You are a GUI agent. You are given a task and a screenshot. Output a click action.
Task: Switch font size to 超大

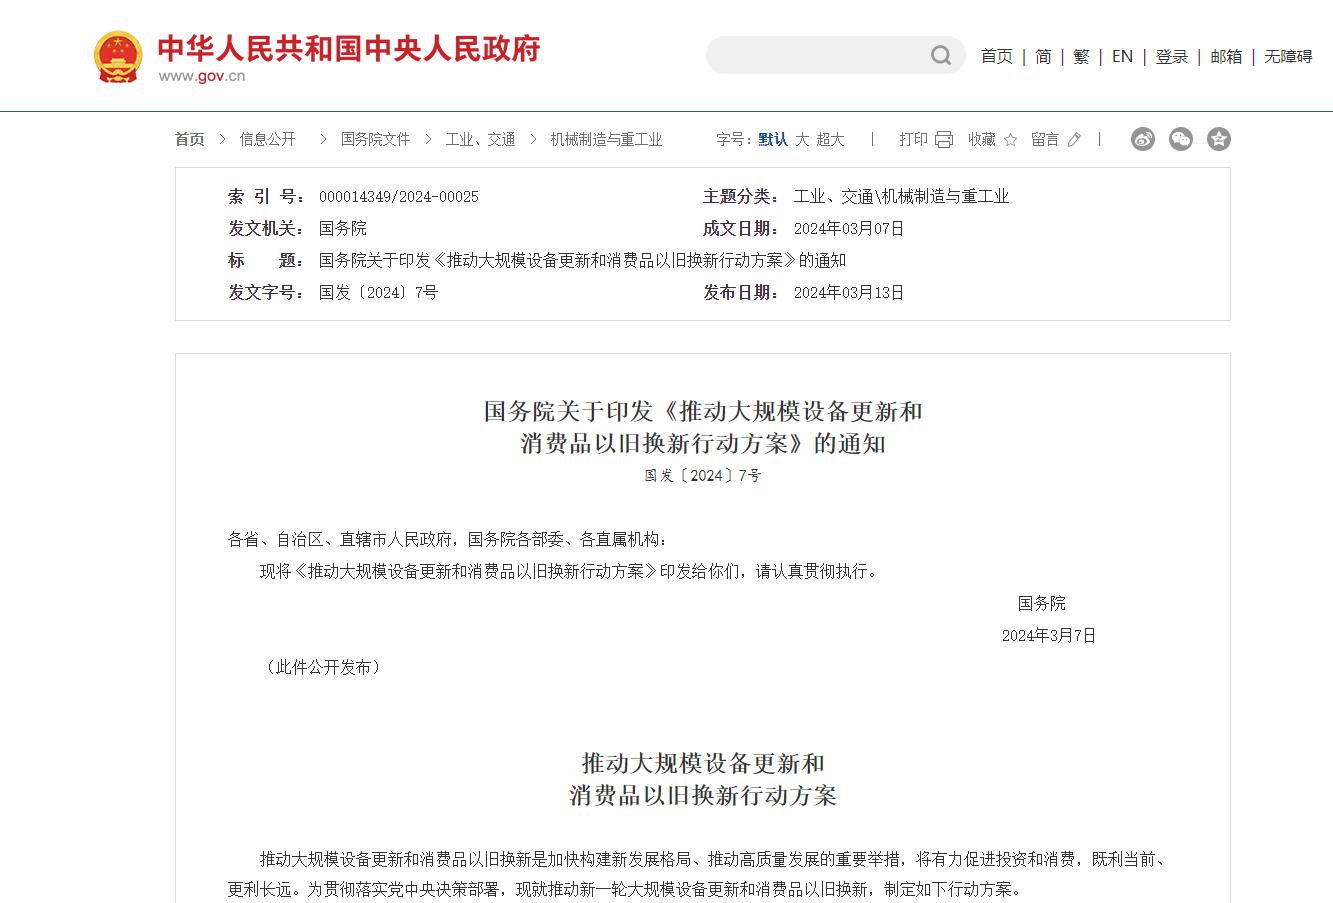831,139
